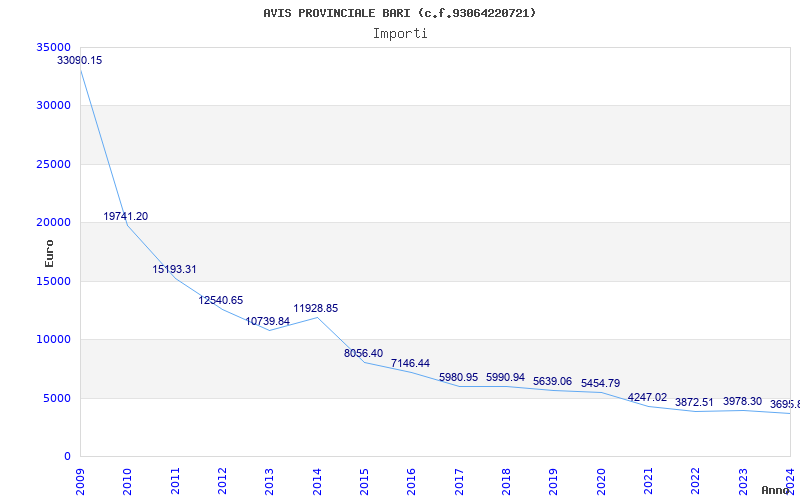The height and width of the screenshot is (500, 800).
Task: Select the 2015 x-axis year label
Action: tap(364, 482)
